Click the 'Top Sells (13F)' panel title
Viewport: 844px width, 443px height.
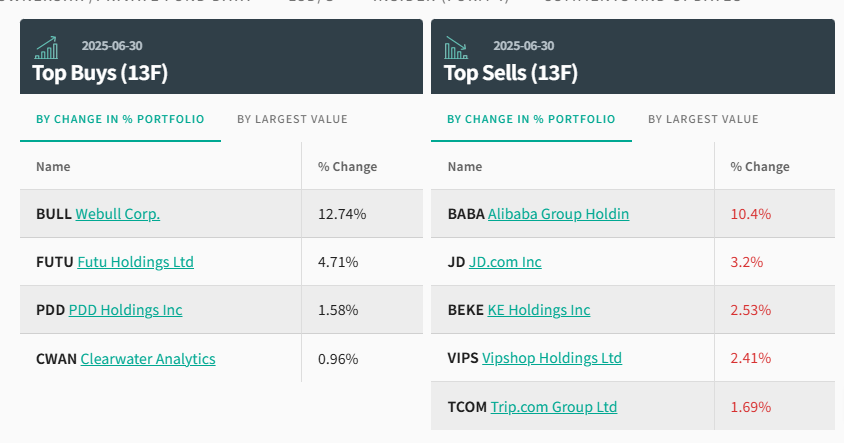[510, 72]
